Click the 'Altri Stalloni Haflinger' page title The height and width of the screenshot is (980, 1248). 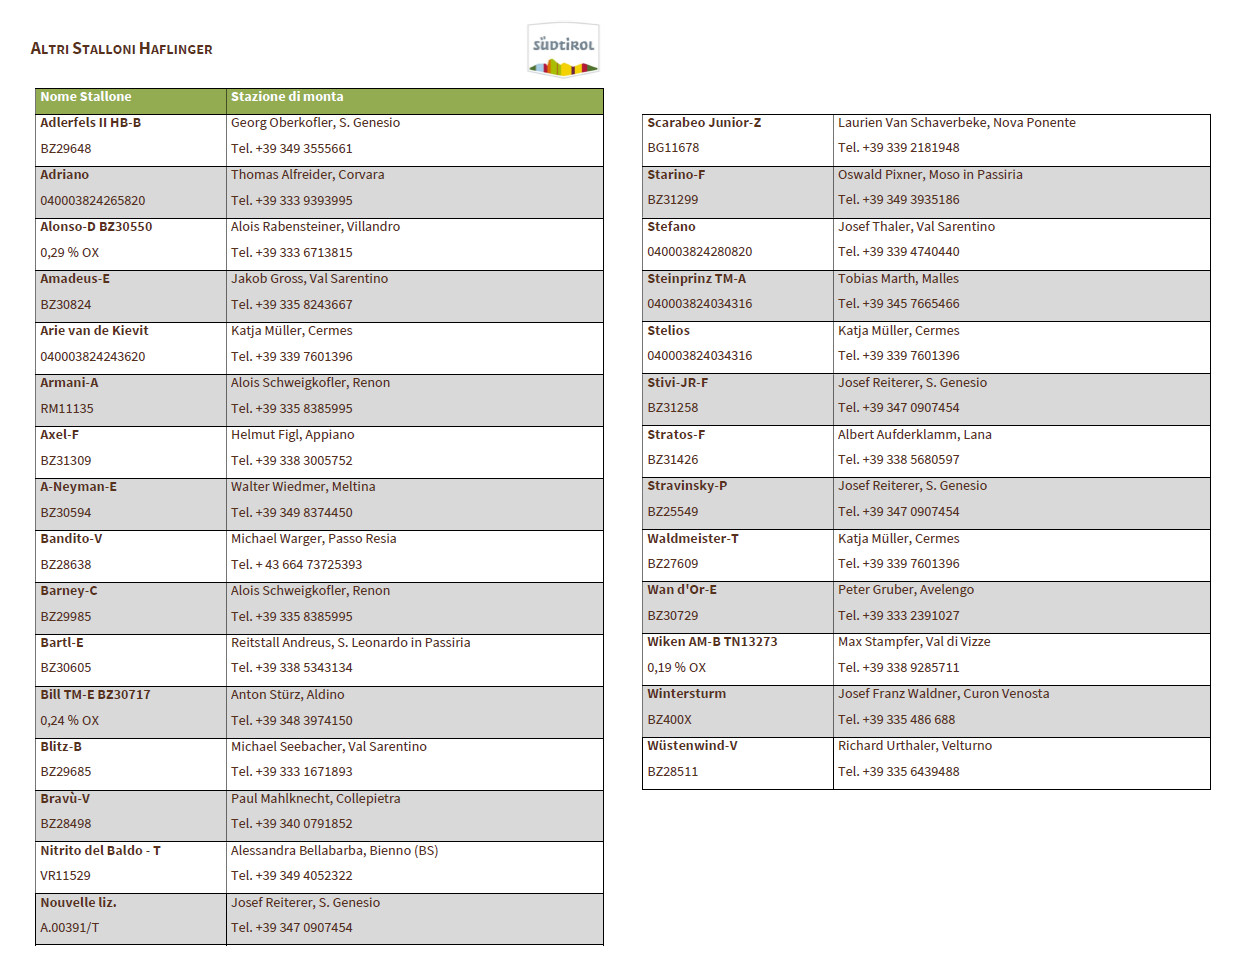point(121,49)
